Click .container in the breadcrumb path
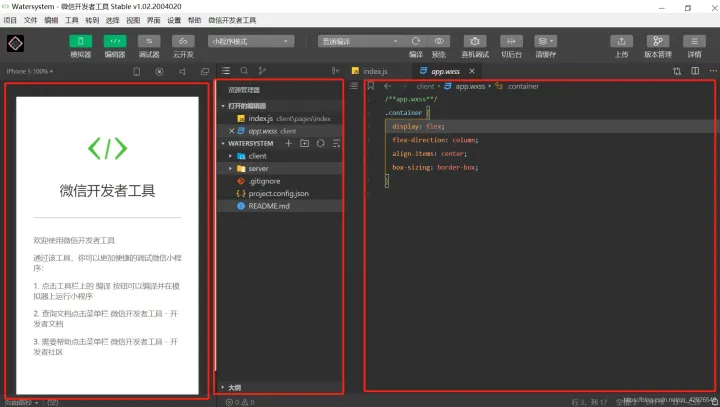 [x=523, y=86]
